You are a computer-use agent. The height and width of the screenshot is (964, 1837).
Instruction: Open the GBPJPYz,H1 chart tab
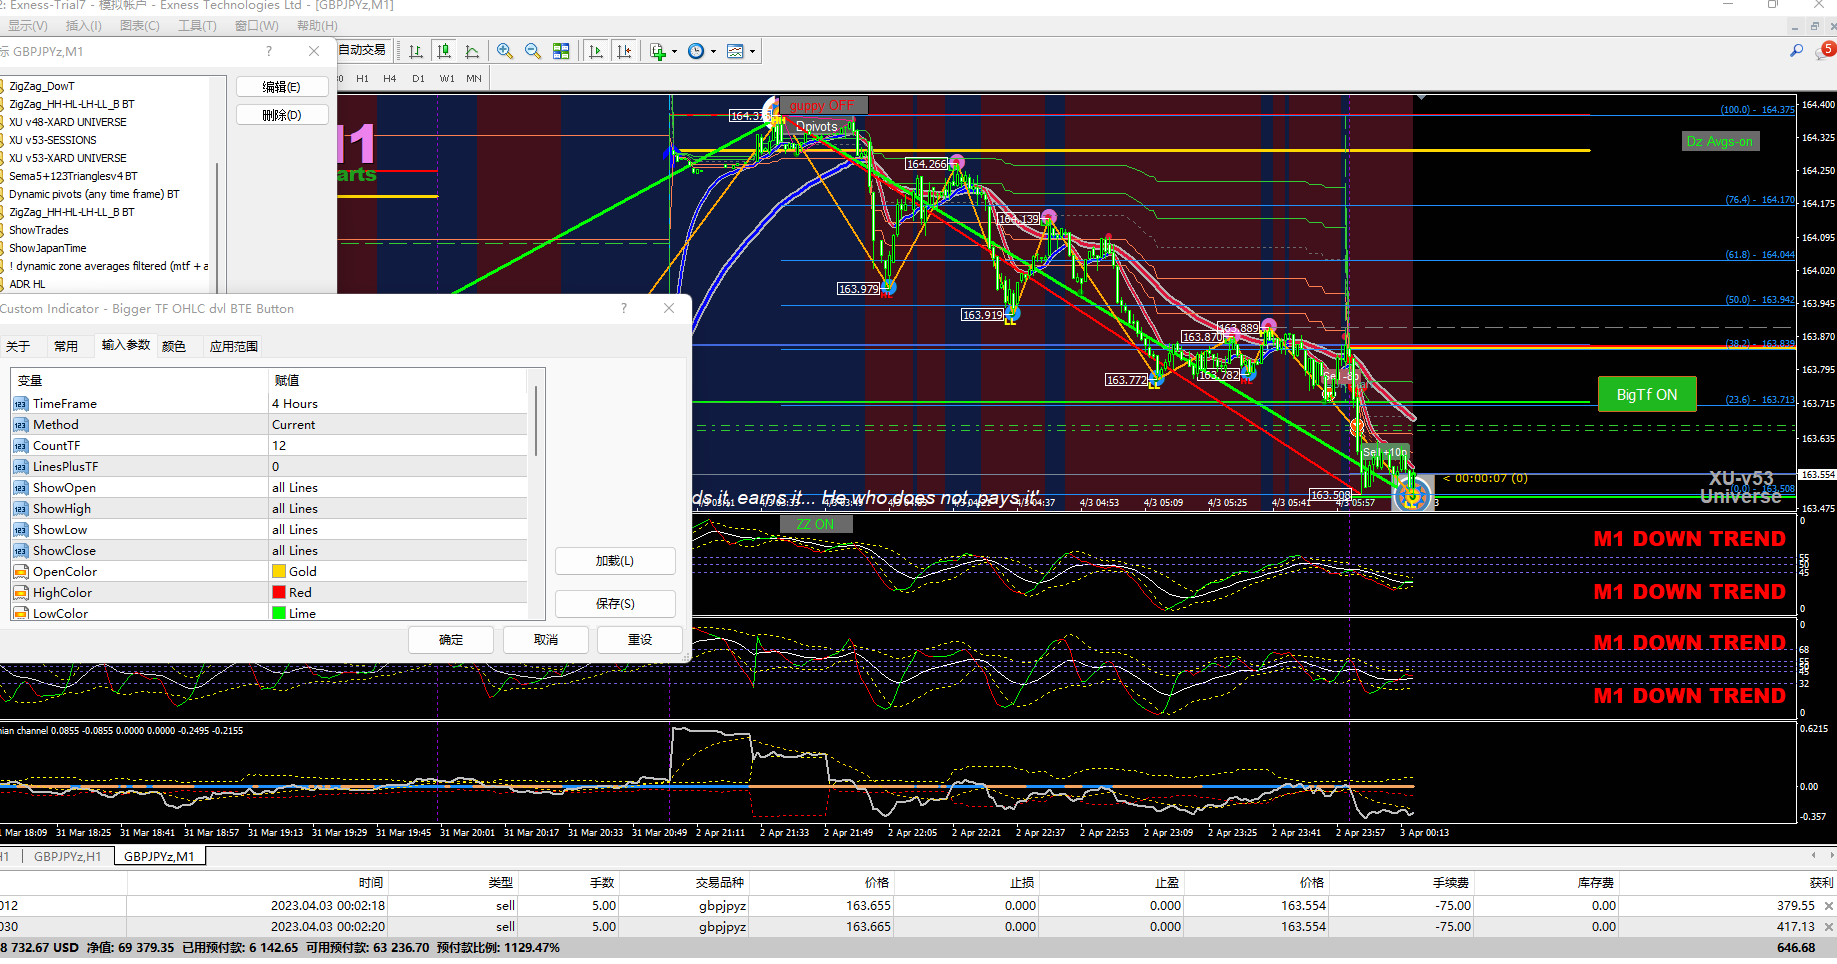coord(67,857)
